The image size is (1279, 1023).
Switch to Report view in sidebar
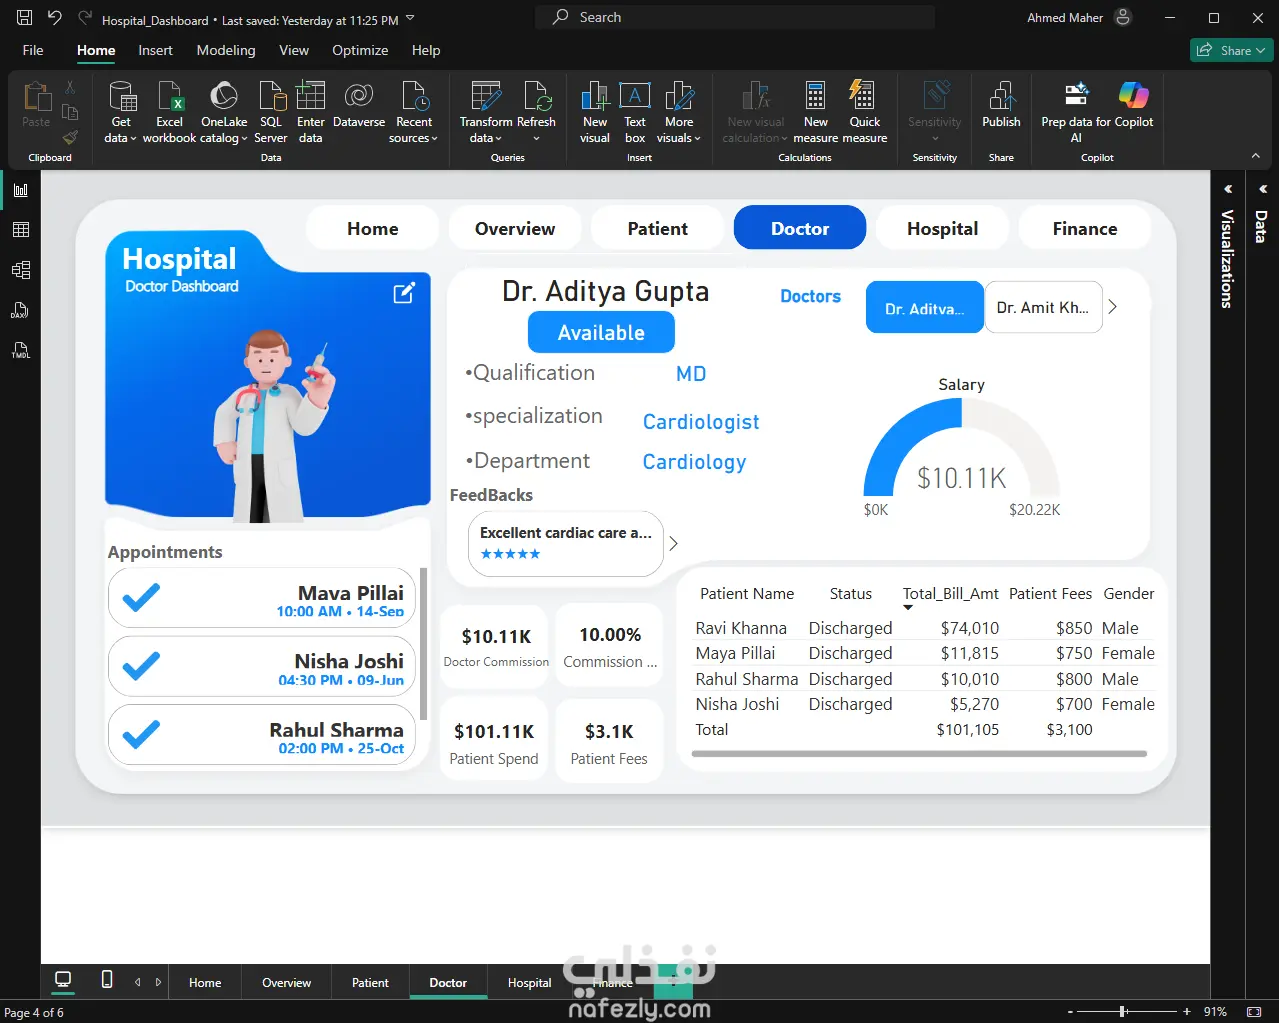pos(20,190)
